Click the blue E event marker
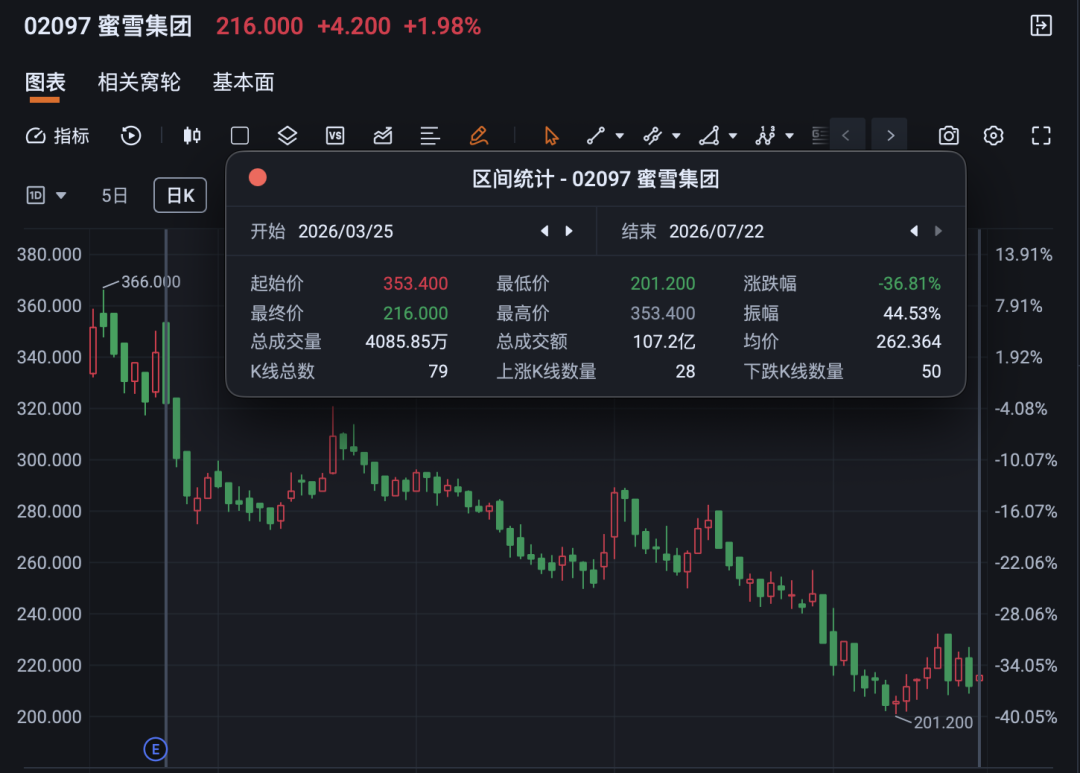This screenshot has height=773, width=1080. coord(156,749)
